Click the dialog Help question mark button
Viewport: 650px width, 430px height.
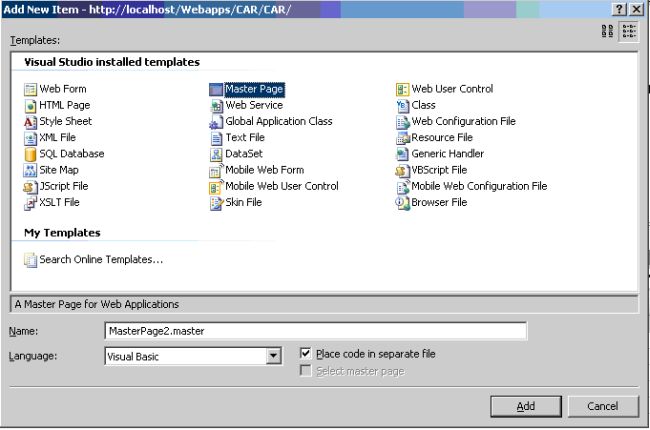tap(619, 8)
